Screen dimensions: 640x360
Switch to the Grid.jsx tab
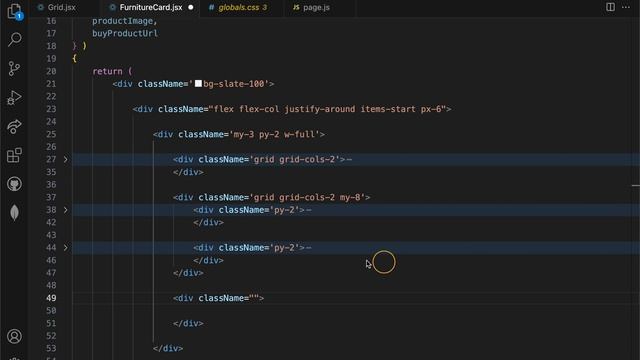(x=62, y=7)
